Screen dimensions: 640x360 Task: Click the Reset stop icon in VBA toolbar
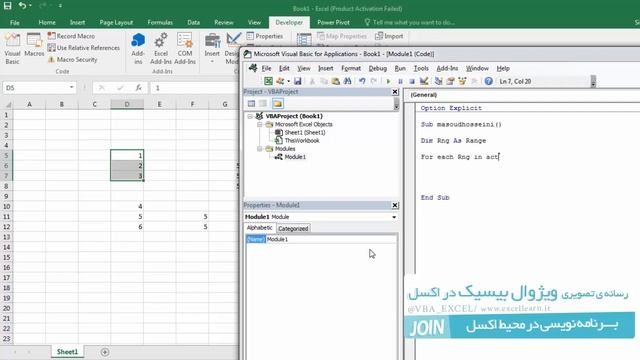(x=412, y=81)
